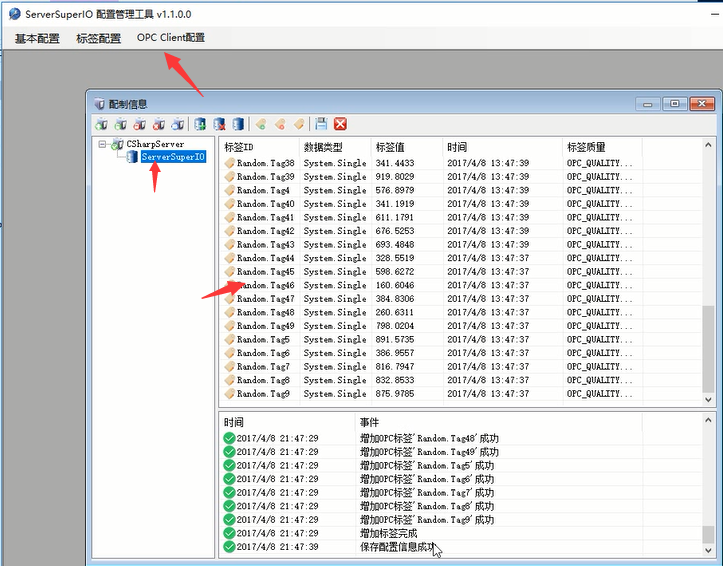
Task: Click the add group icon, blue cabinet with green plus
Action: 200,124
